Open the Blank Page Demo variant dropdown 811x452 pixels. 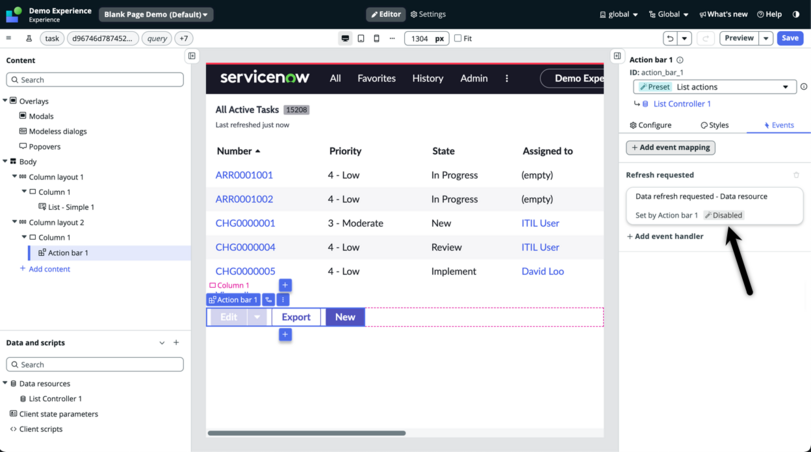click(x=156, y=14)
